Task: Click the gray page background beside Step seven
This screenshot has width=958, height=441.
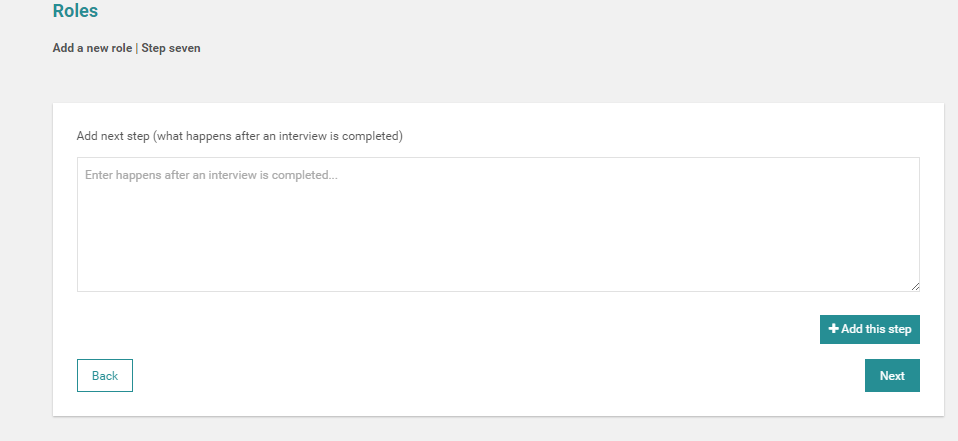Action: pyautogui.click(x=400, y=48)
